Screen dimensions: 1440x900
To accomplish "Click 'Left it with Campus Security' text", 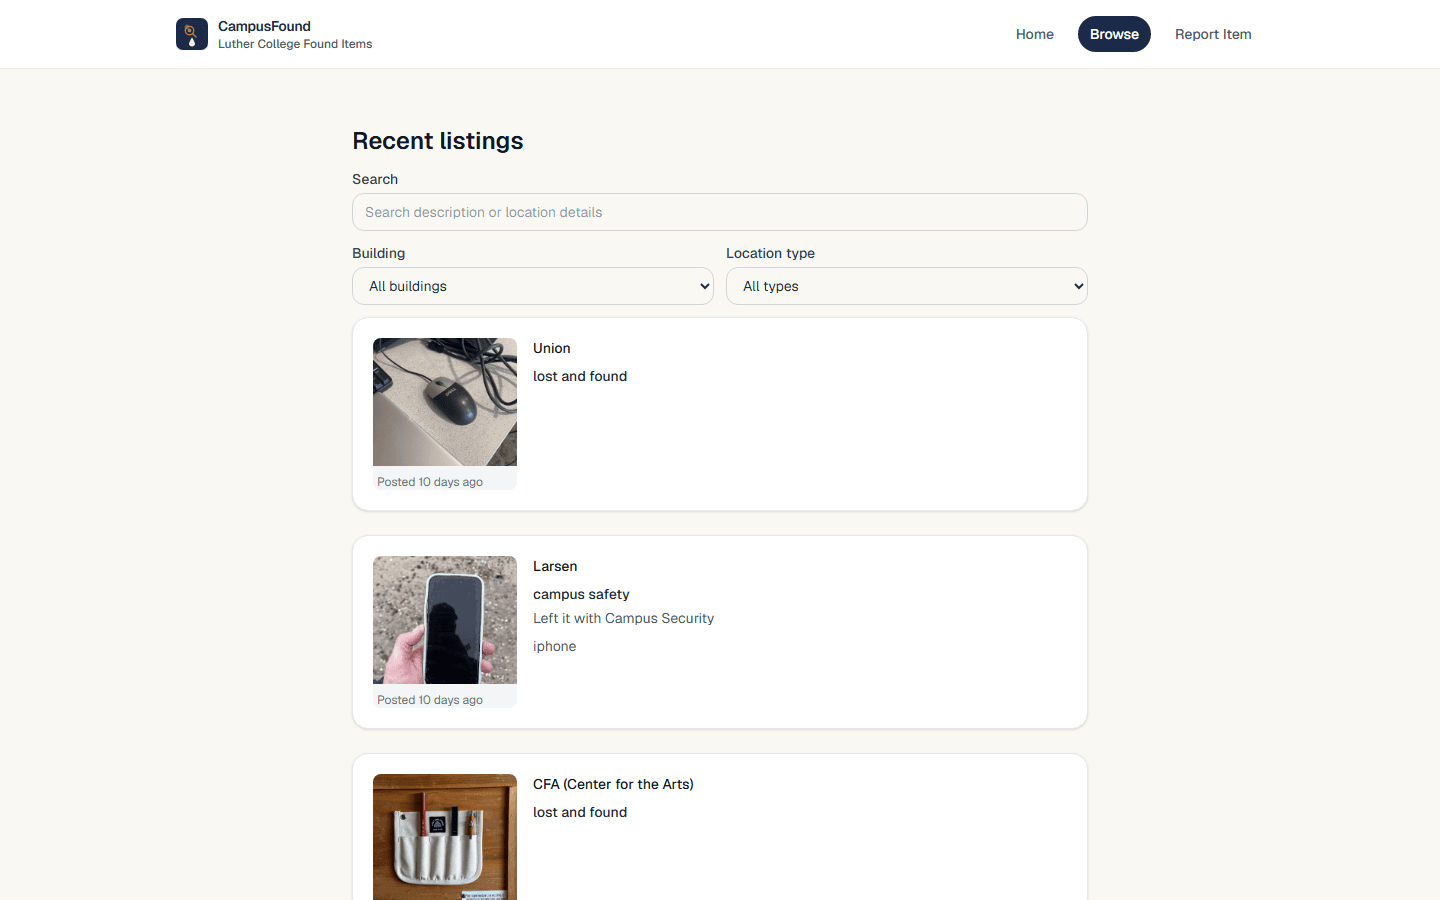I will (624, 618).
